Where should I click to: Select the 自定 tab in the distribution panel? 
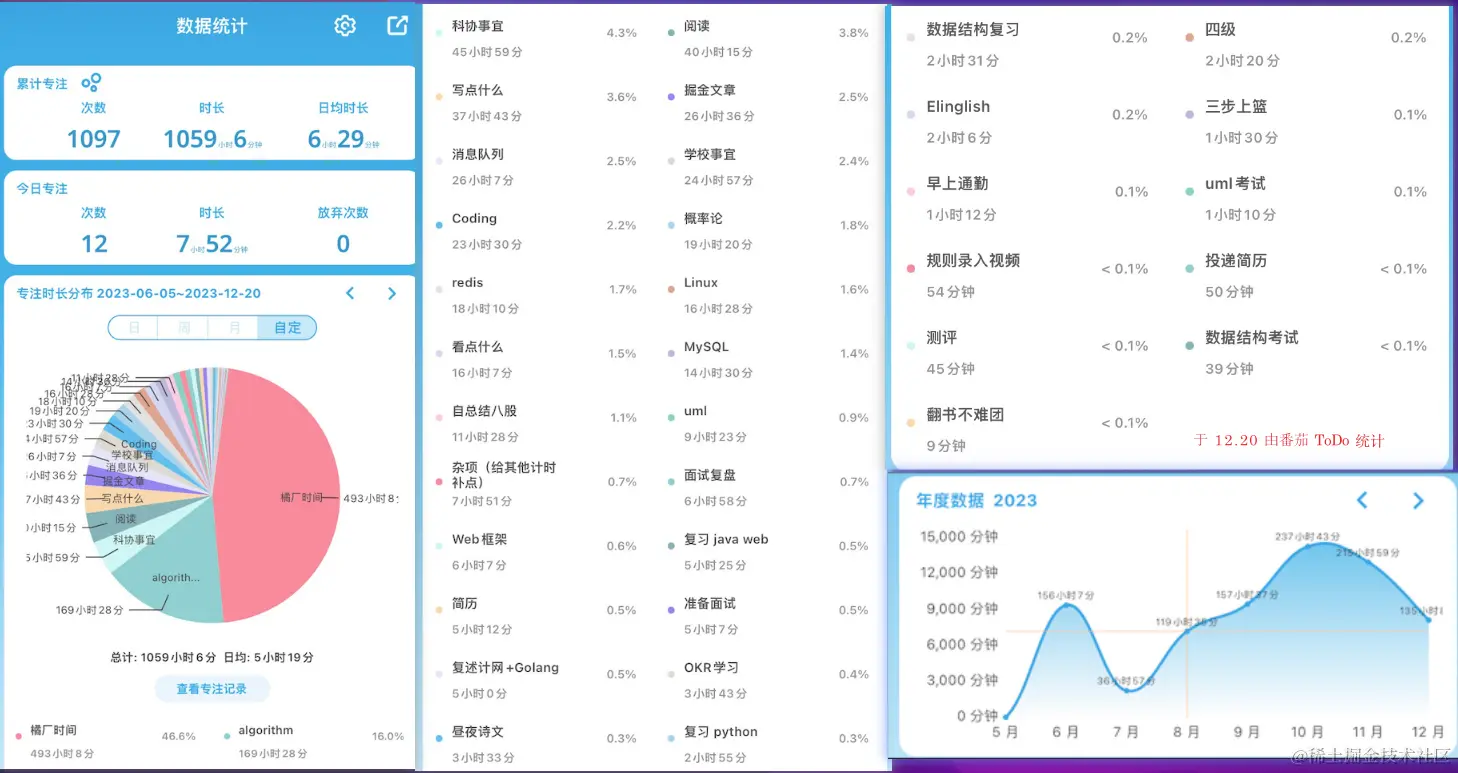coord(287,327)
